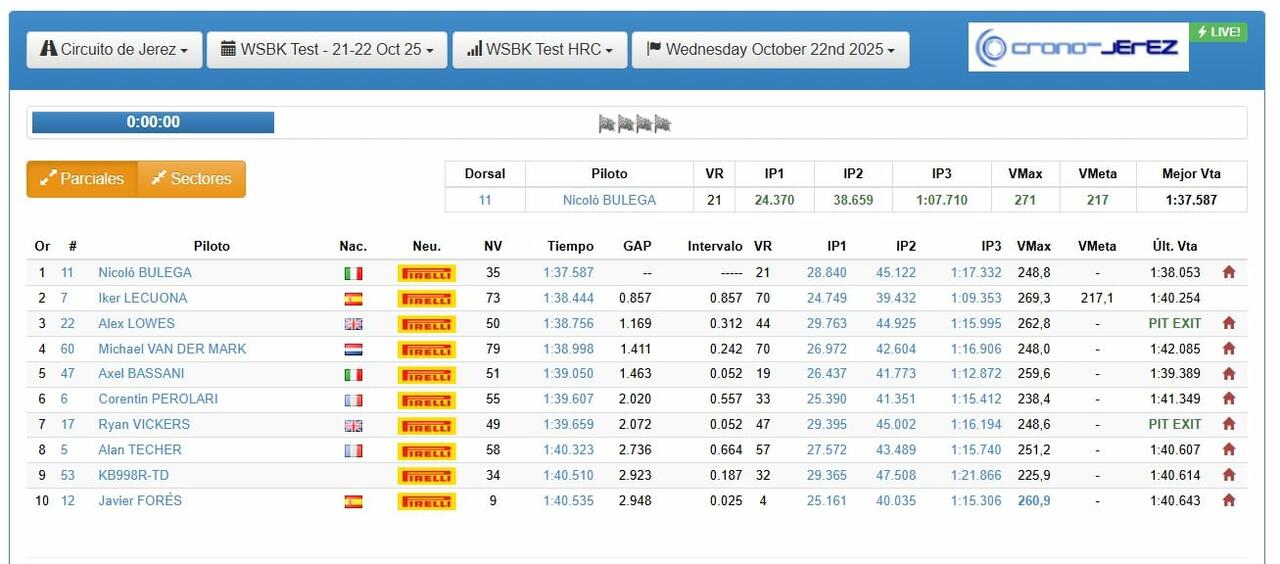Click the home icon in Javier Forés' row

click(x=1228, y=501)
